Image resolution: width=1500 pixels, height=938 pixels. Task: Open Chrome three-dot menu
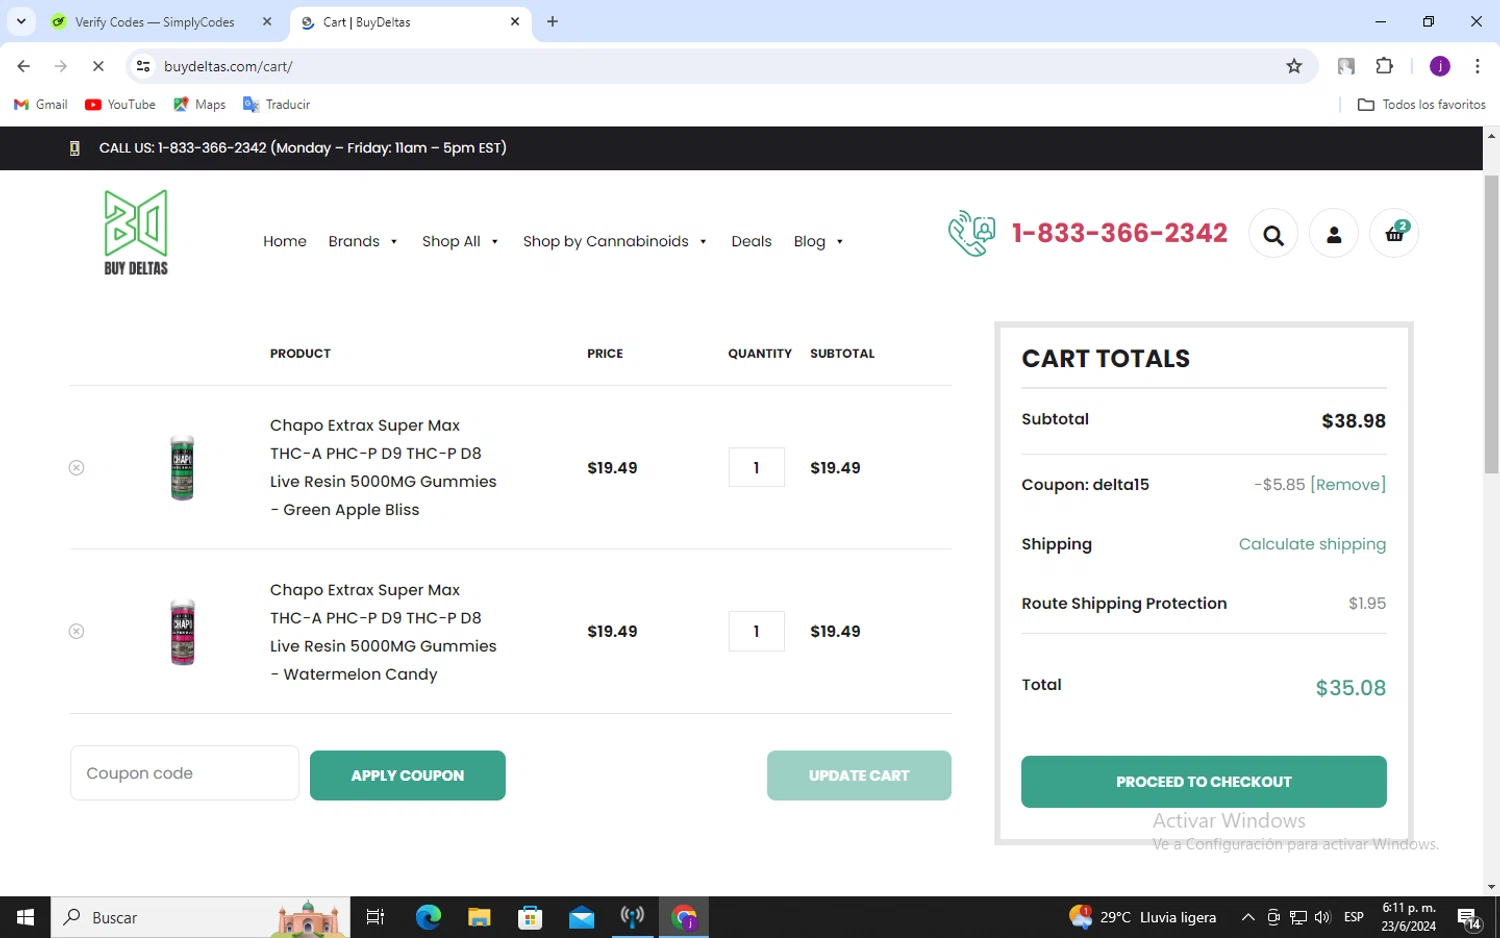click(1477, 66)
